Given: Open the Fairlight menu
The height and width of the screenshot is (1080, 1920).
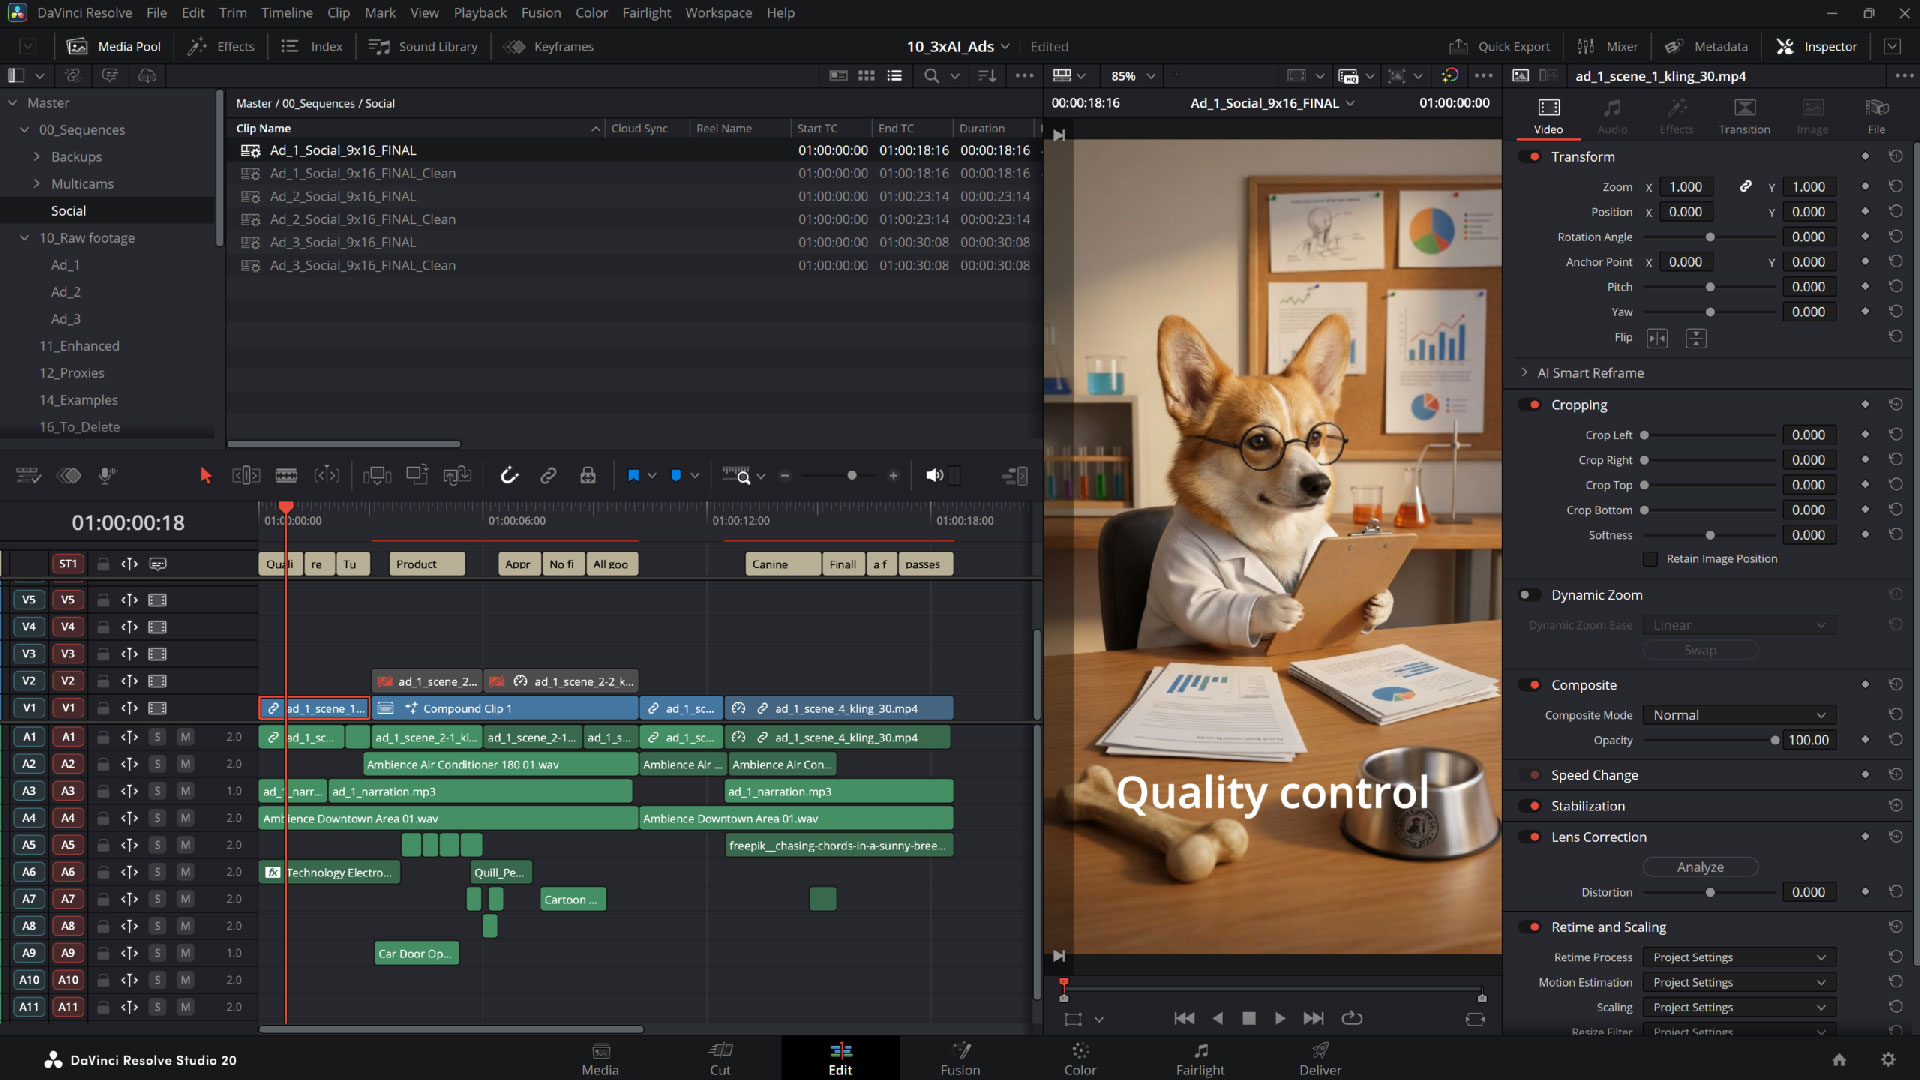Looking at the screenshot, I should click(646, 13).
